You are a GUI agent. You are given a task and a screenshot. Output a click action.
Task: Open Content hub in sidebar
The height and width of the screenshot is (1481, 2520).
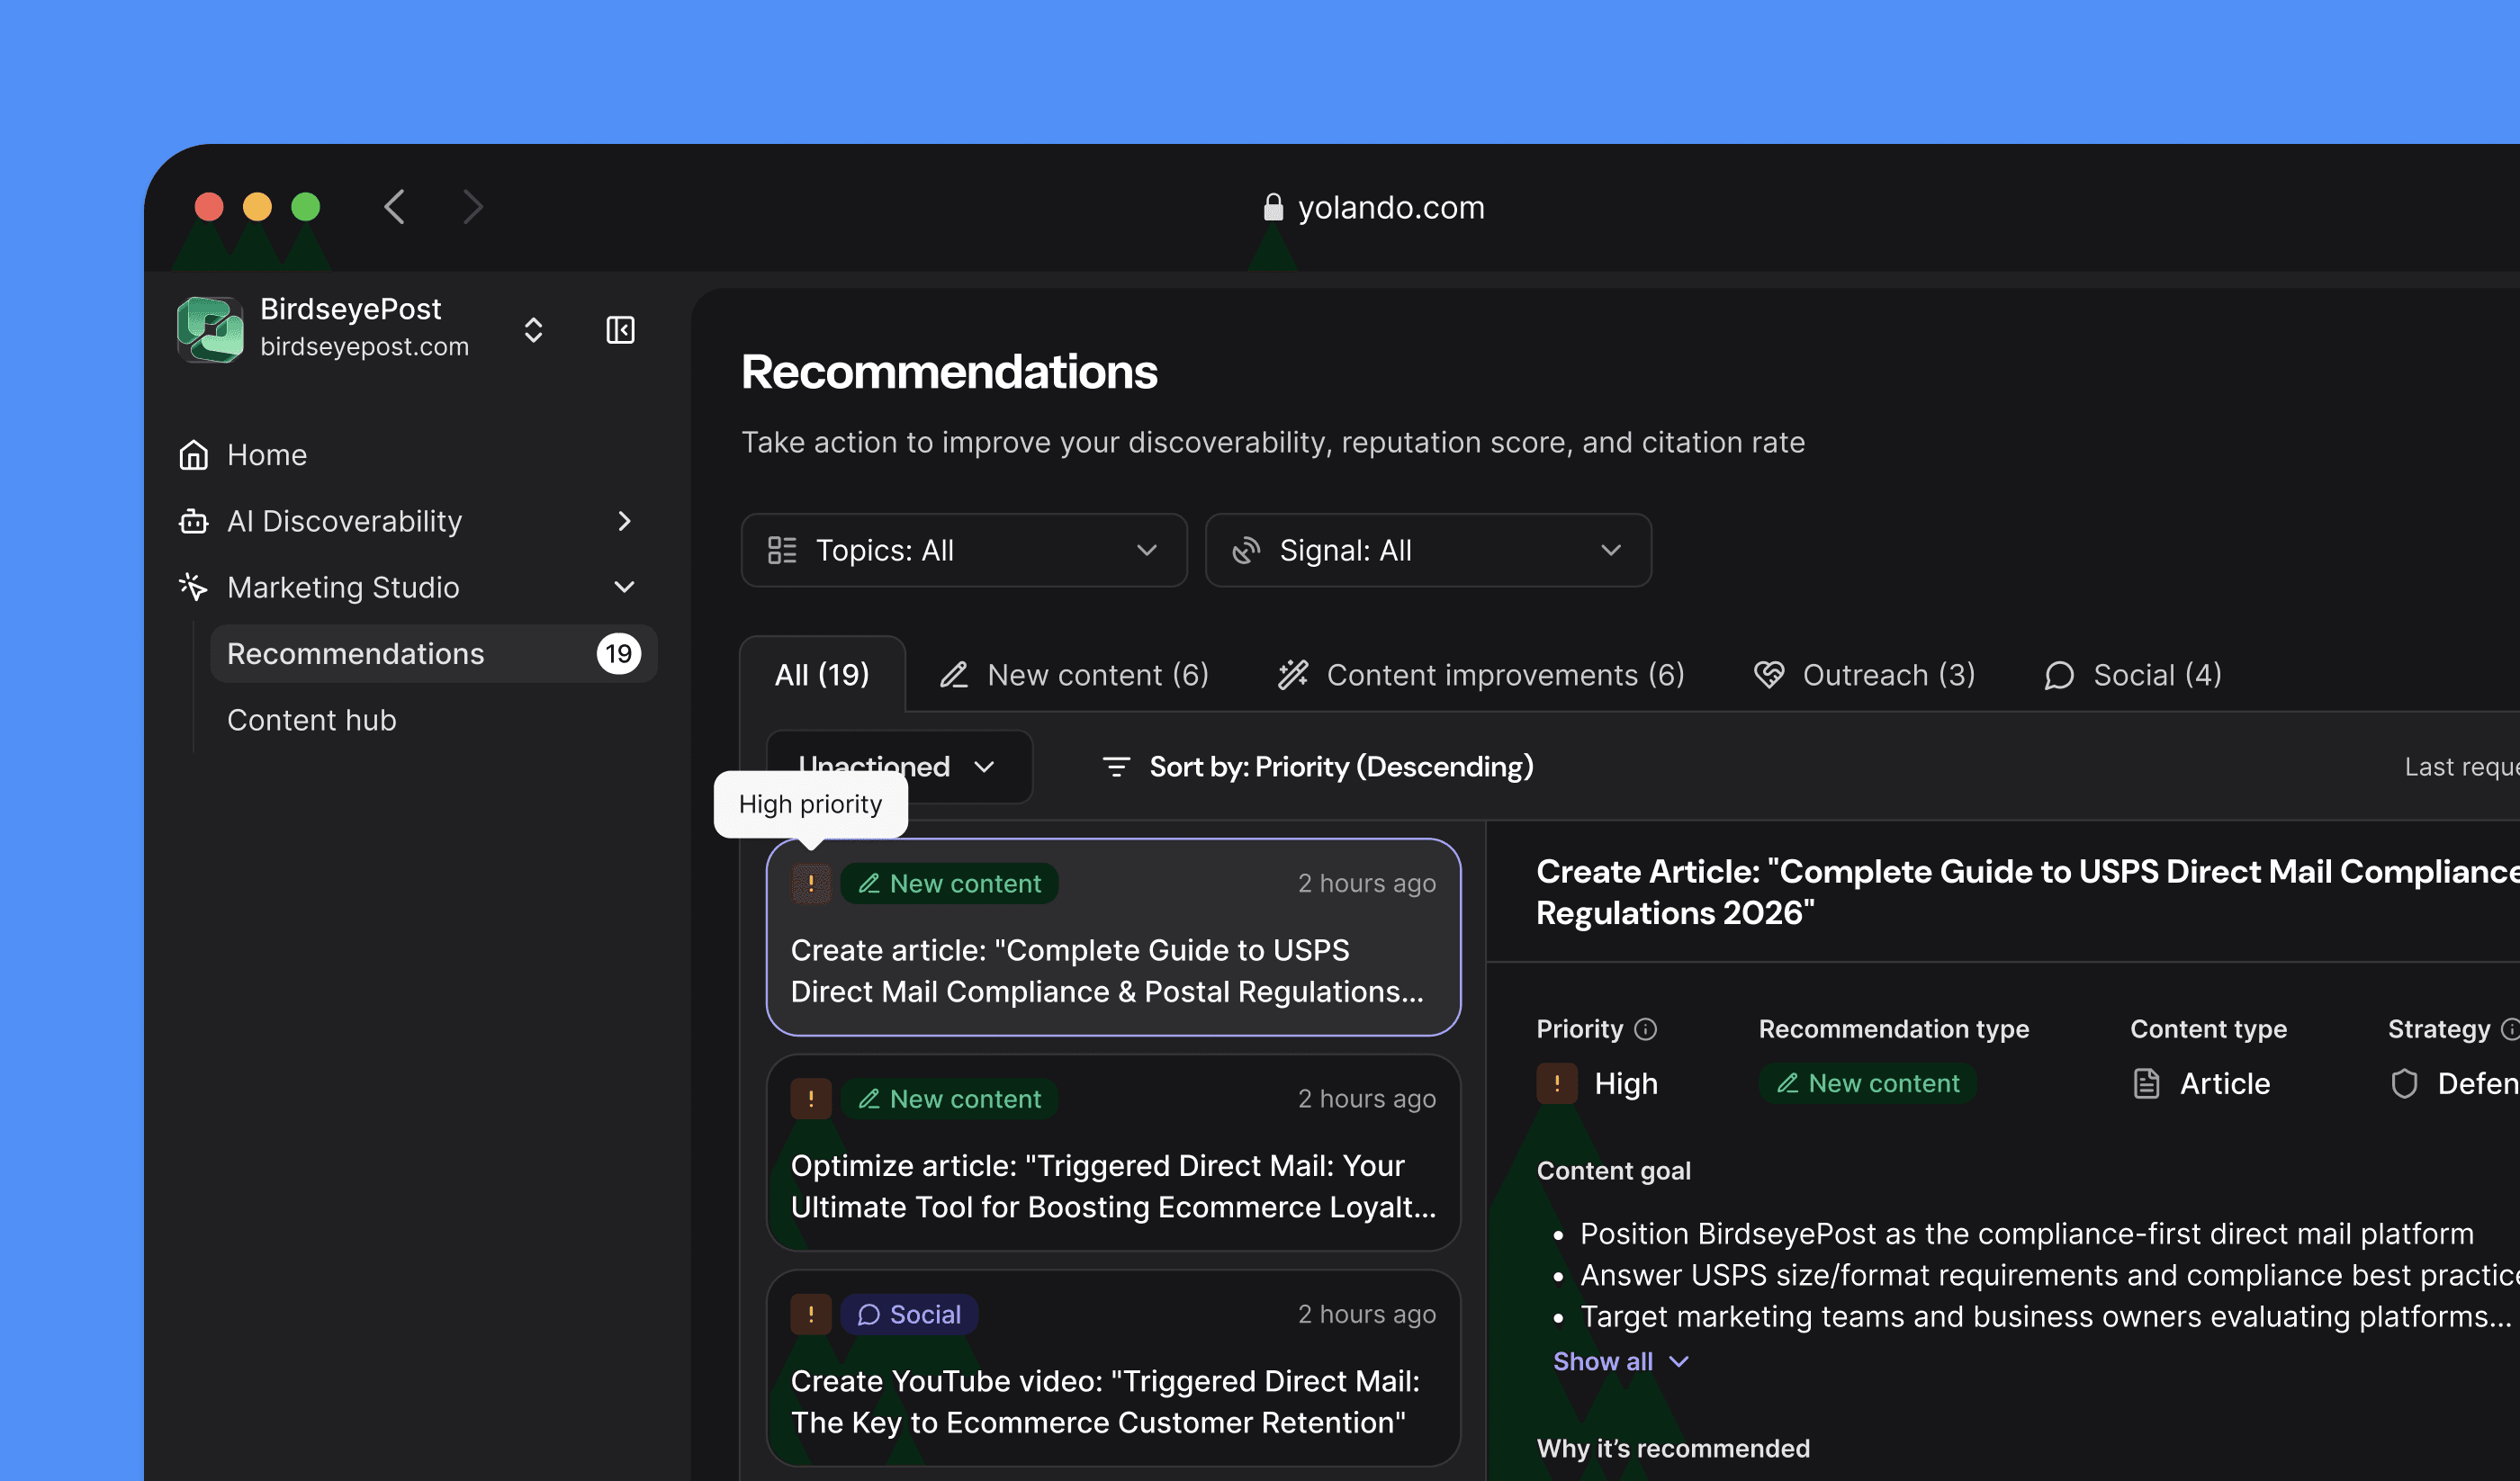point(311,720)
